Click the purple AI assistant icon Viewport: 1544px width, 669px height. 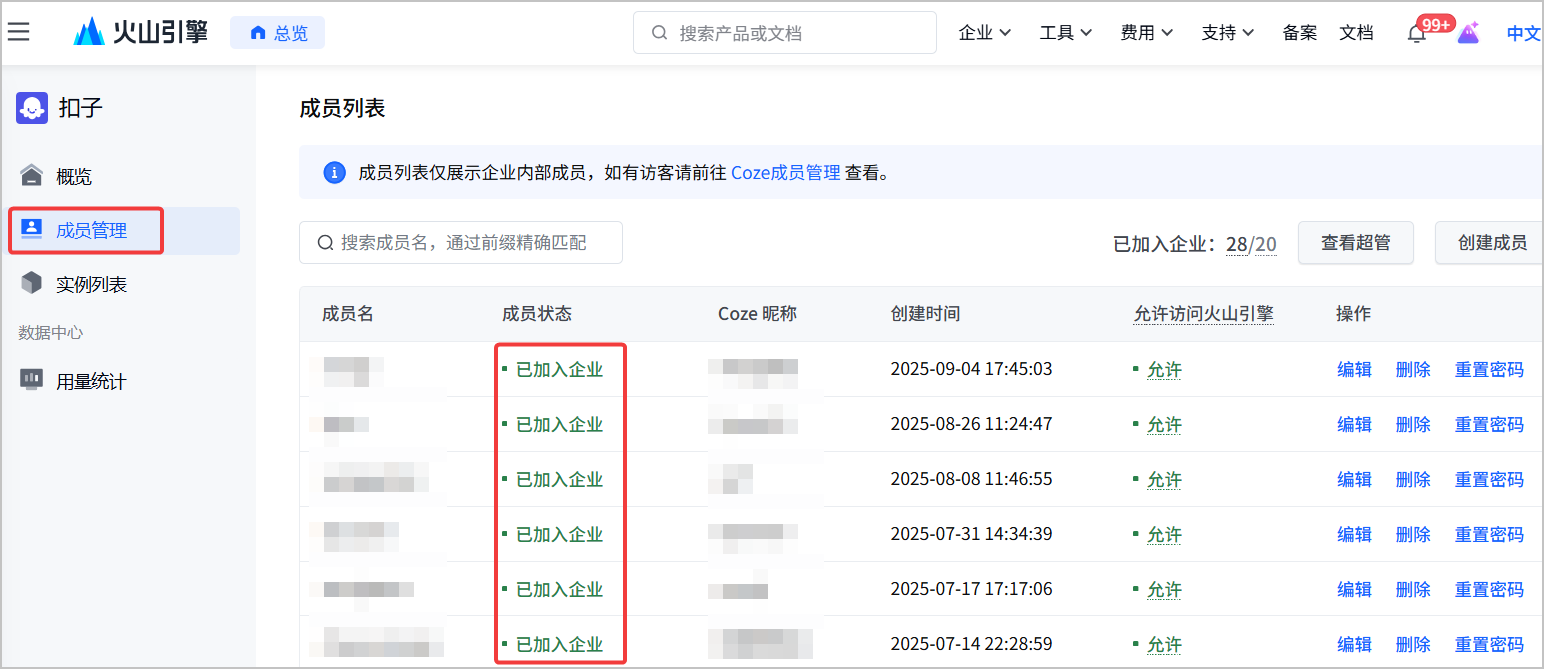tap(1468, 33)
